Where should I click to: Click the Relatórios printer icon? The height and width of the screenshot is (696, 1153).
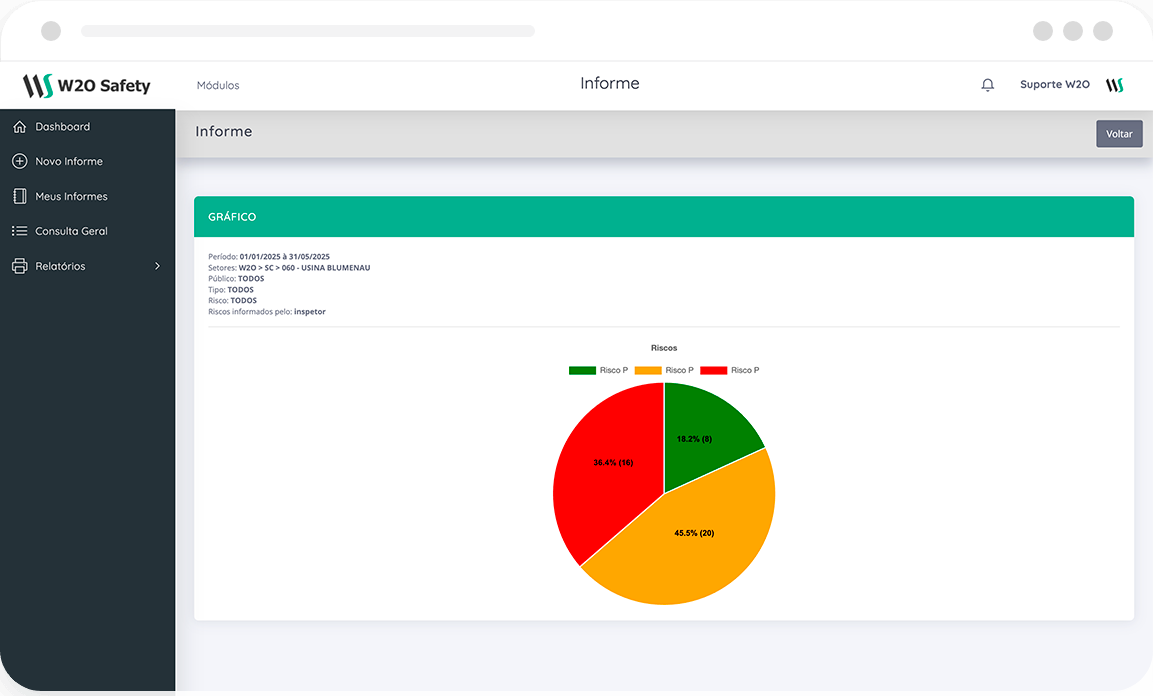tap(19, 266)
